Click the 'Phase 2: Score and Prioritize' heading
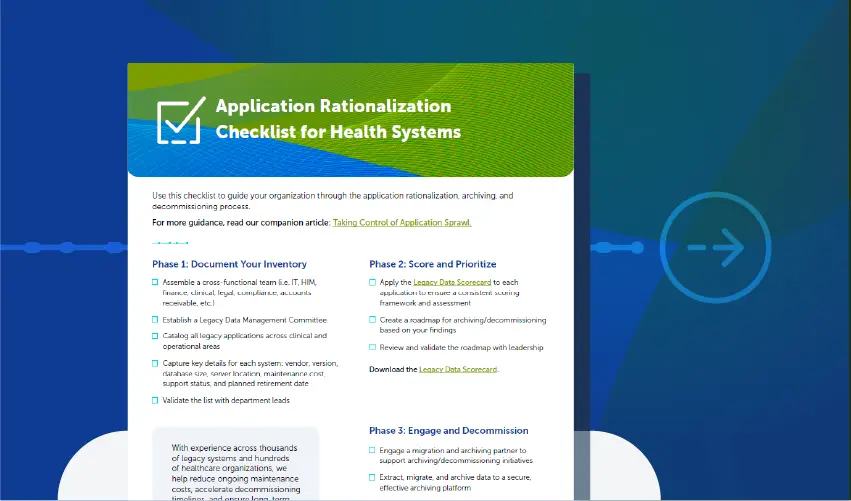 pos(433,264)
